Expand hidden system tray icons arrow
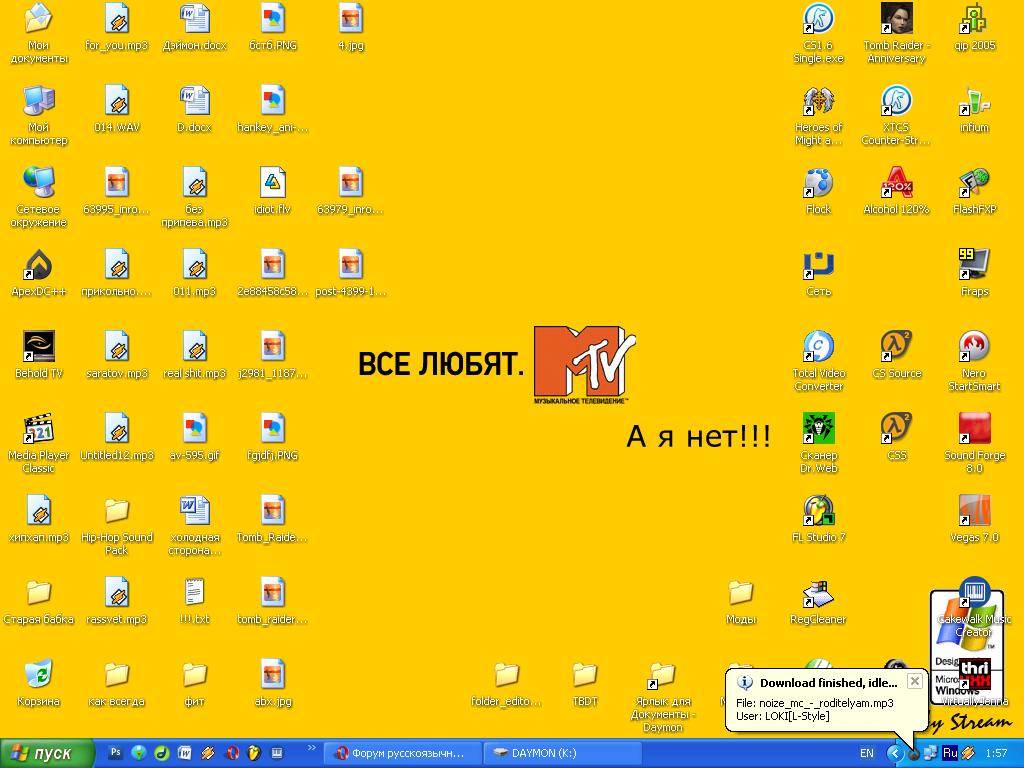 (x=894, y=754)
